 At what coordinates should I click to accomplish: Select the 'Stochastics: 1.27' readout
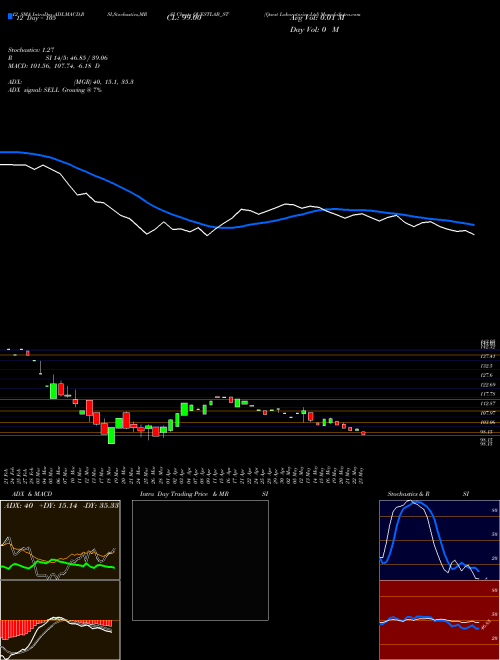coord(31,50)
